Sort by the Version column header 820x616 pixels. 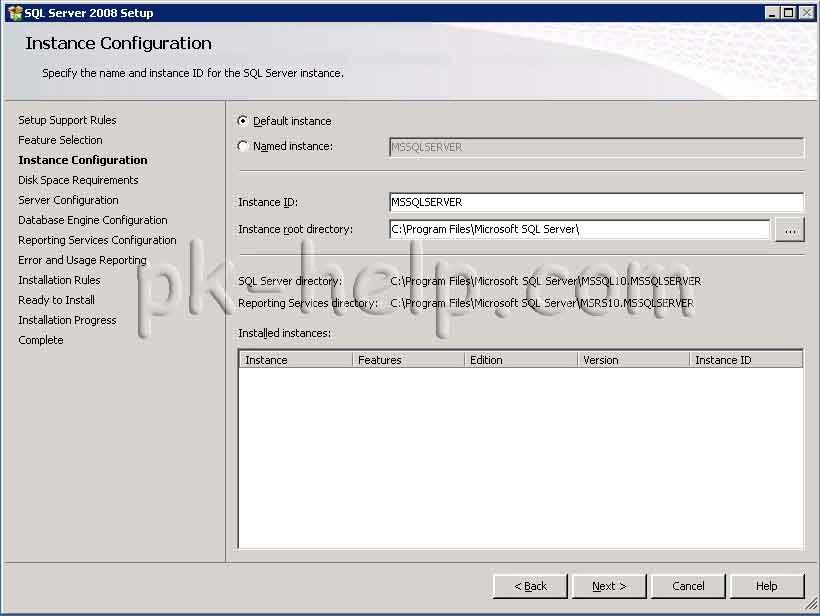click(x=633, y=360)
